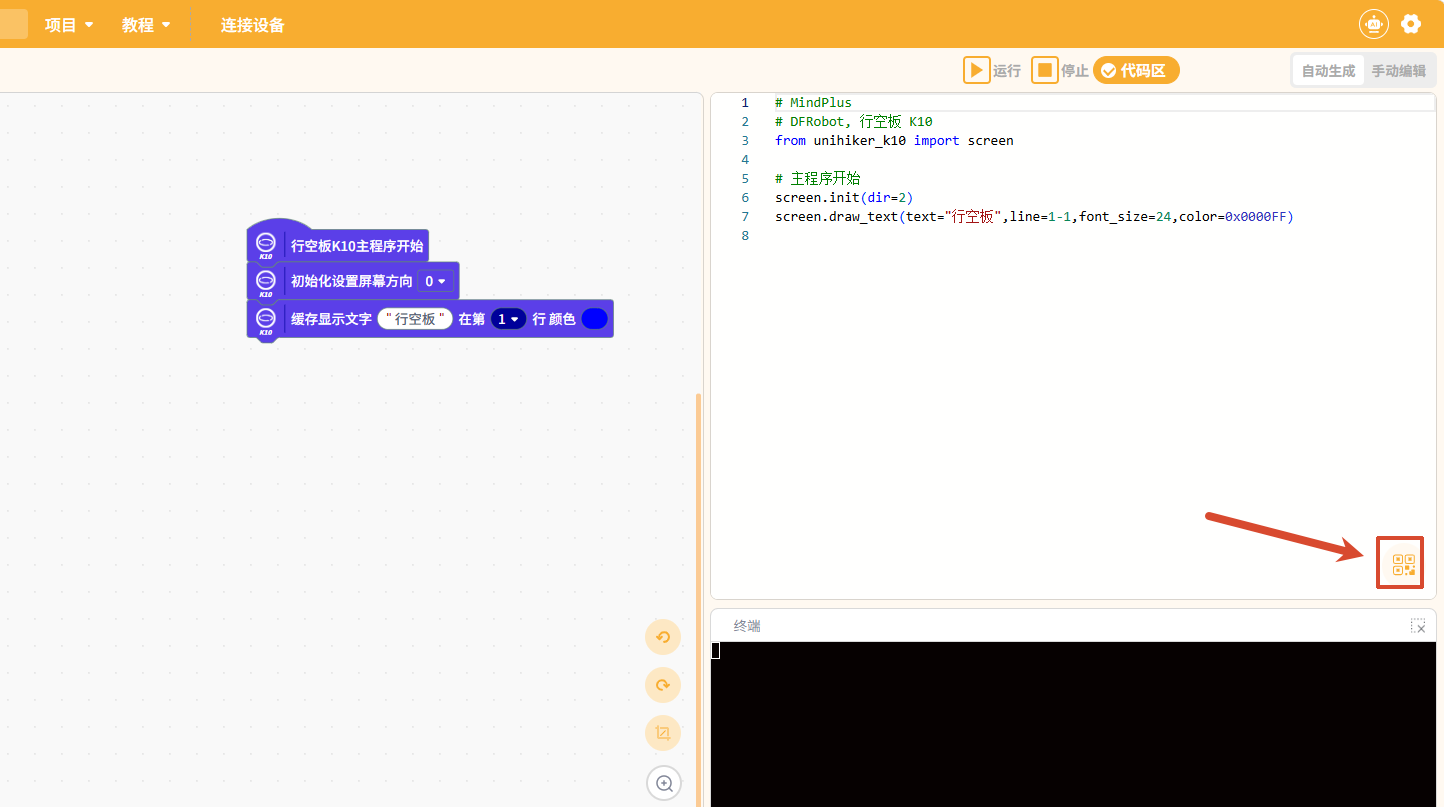1444x807 pixels.
Task: Open the settings gear
Action: coord(1411,24)
